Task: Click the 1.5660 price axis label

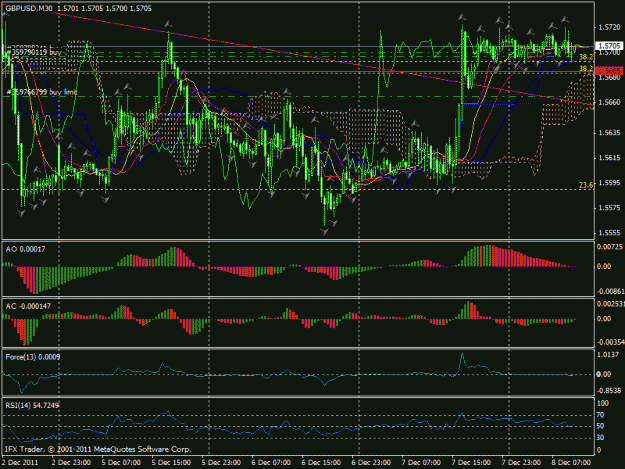Action: (609, 102)
